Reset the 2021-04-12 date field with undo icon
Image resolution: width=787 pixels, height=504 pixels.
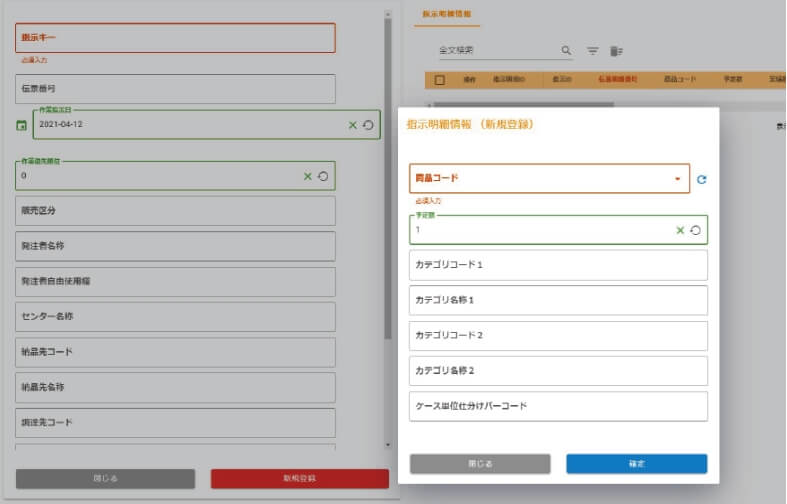pos(368,125)
